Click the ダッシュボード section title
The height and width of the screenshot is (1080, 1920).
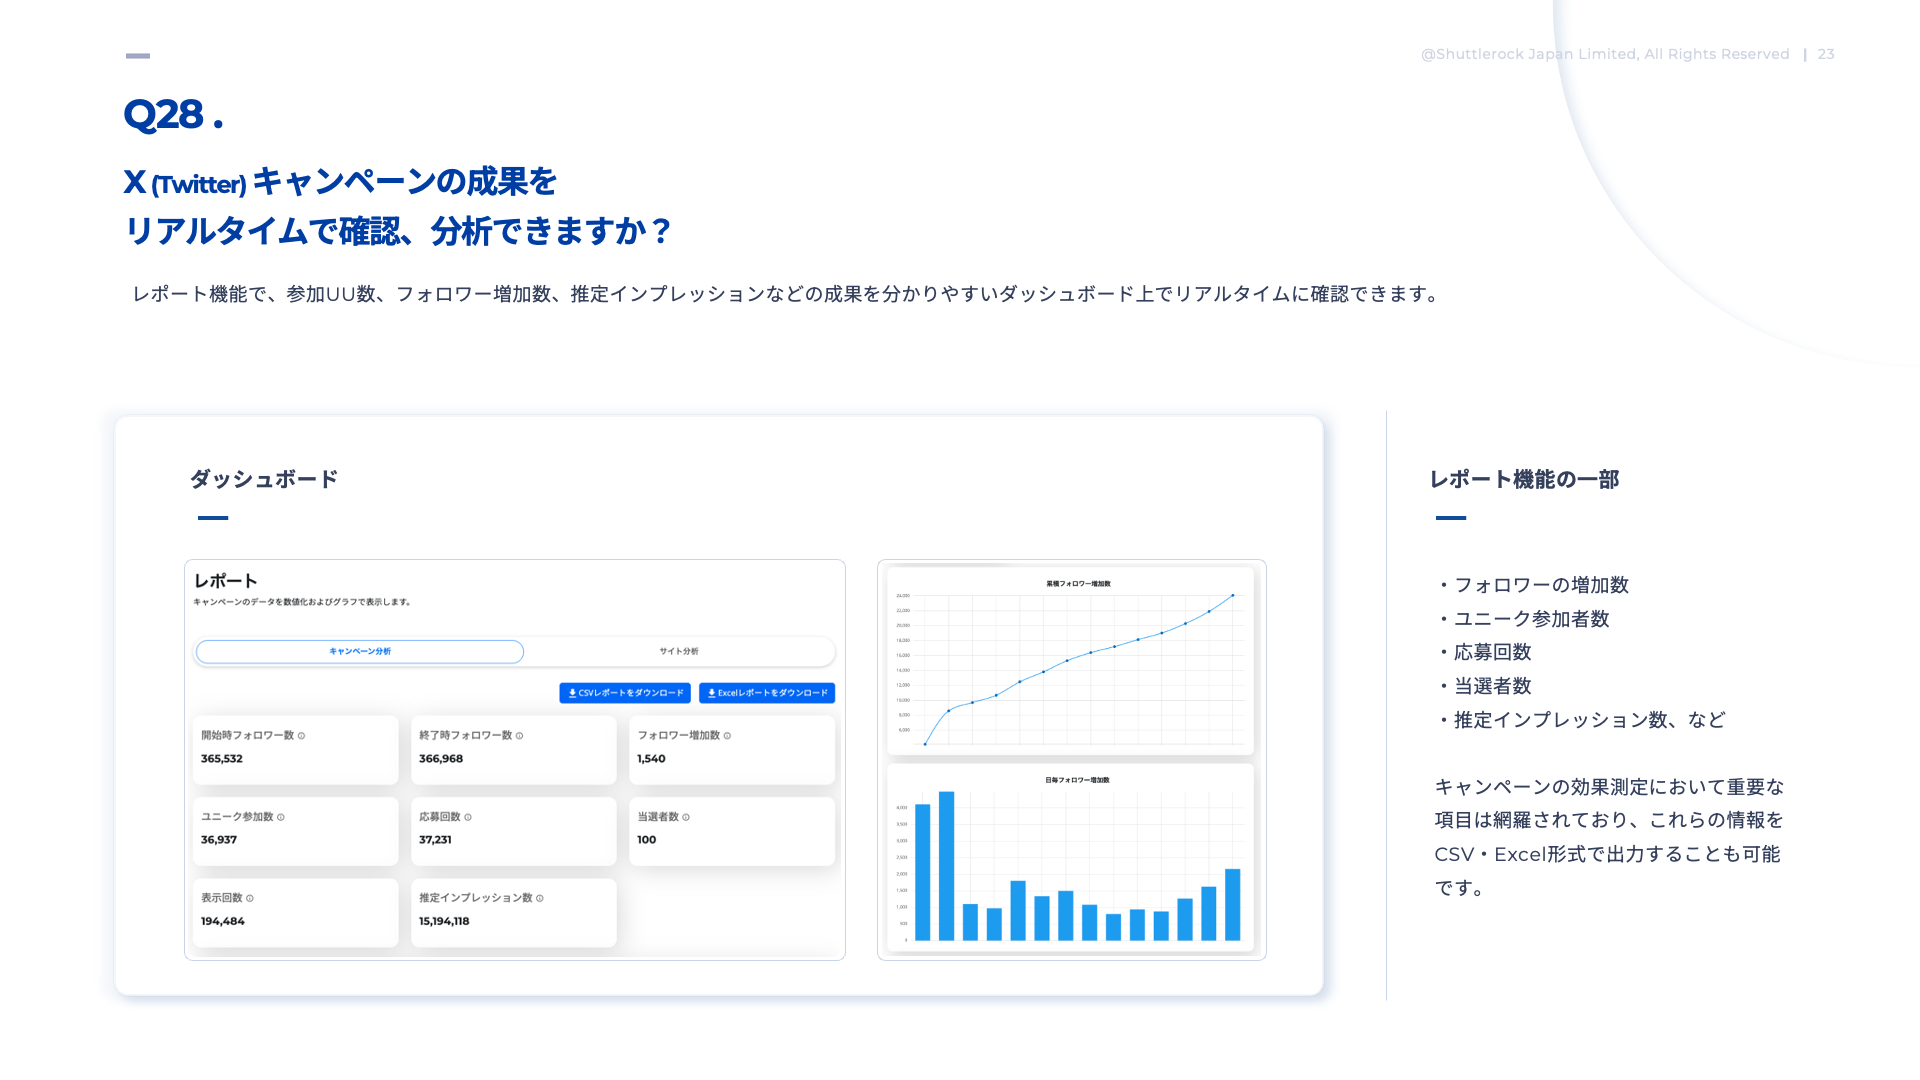(264, 479)
